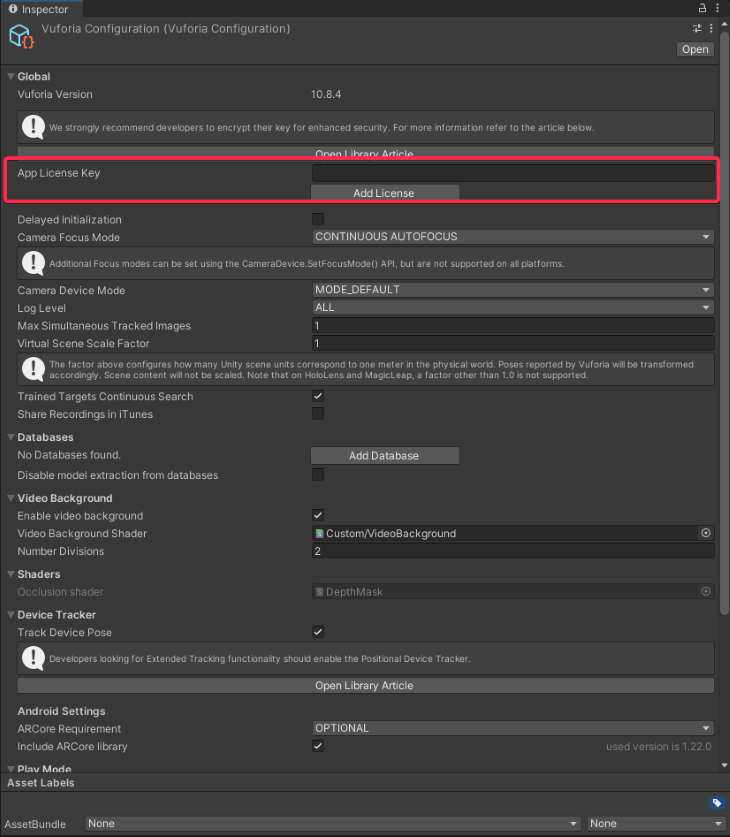730x837 pixels.
Task: Enable the Delayed Initialization checkbox
Action: pyautogui.click(x=318, y=219)
